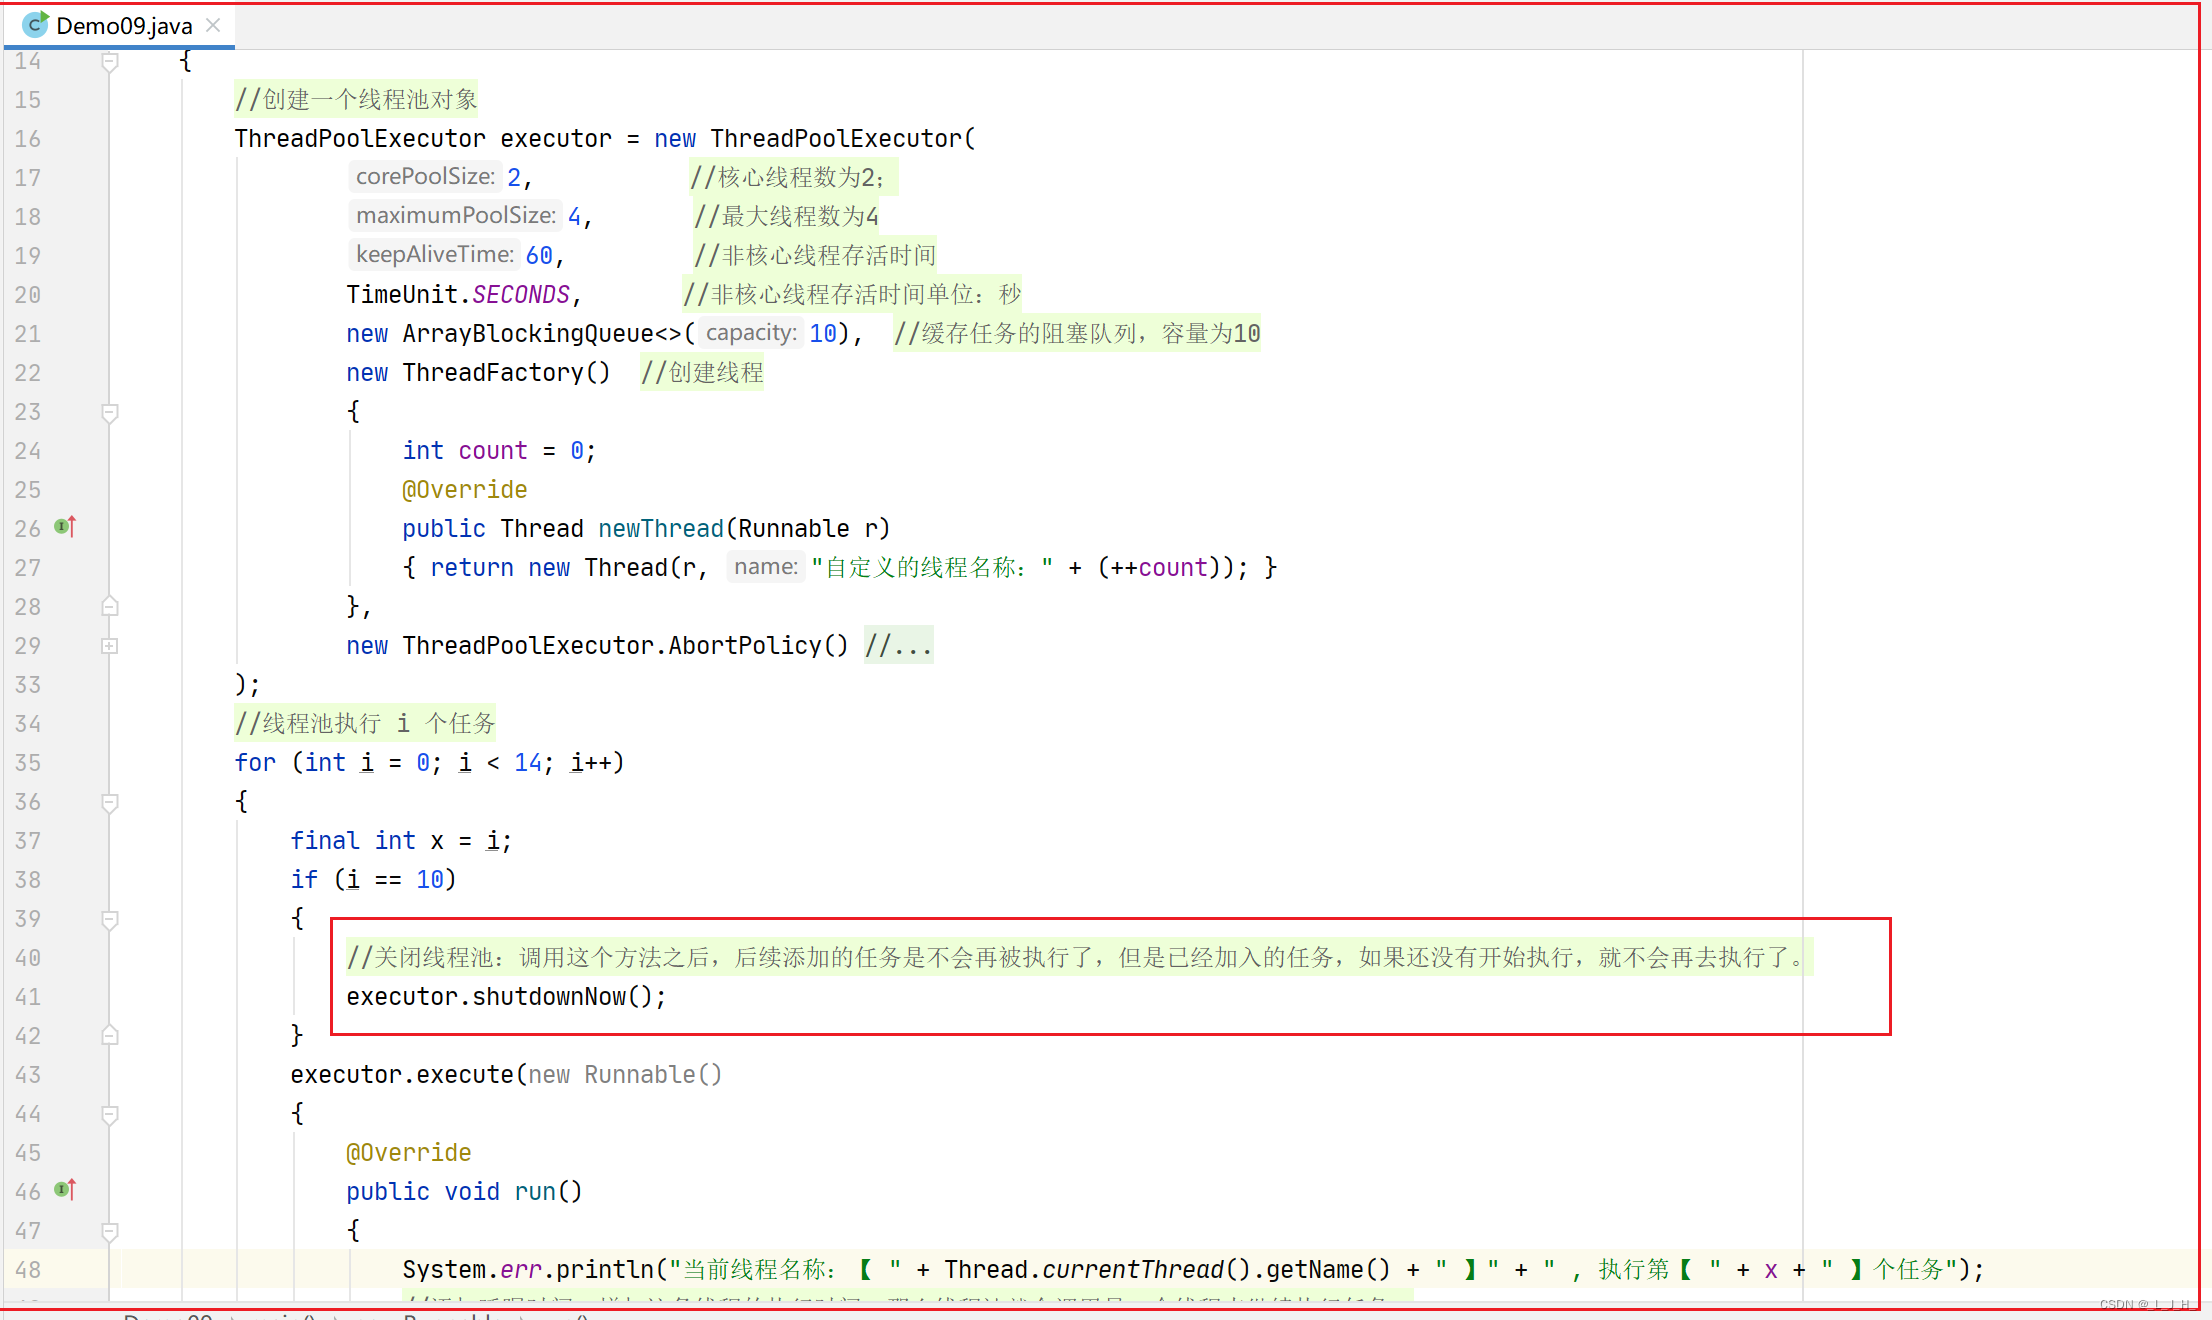Click the keepAliveTime parameter hint
Screen dimensions: 2212x1320
pyautogui.click(x=434, y=255)
